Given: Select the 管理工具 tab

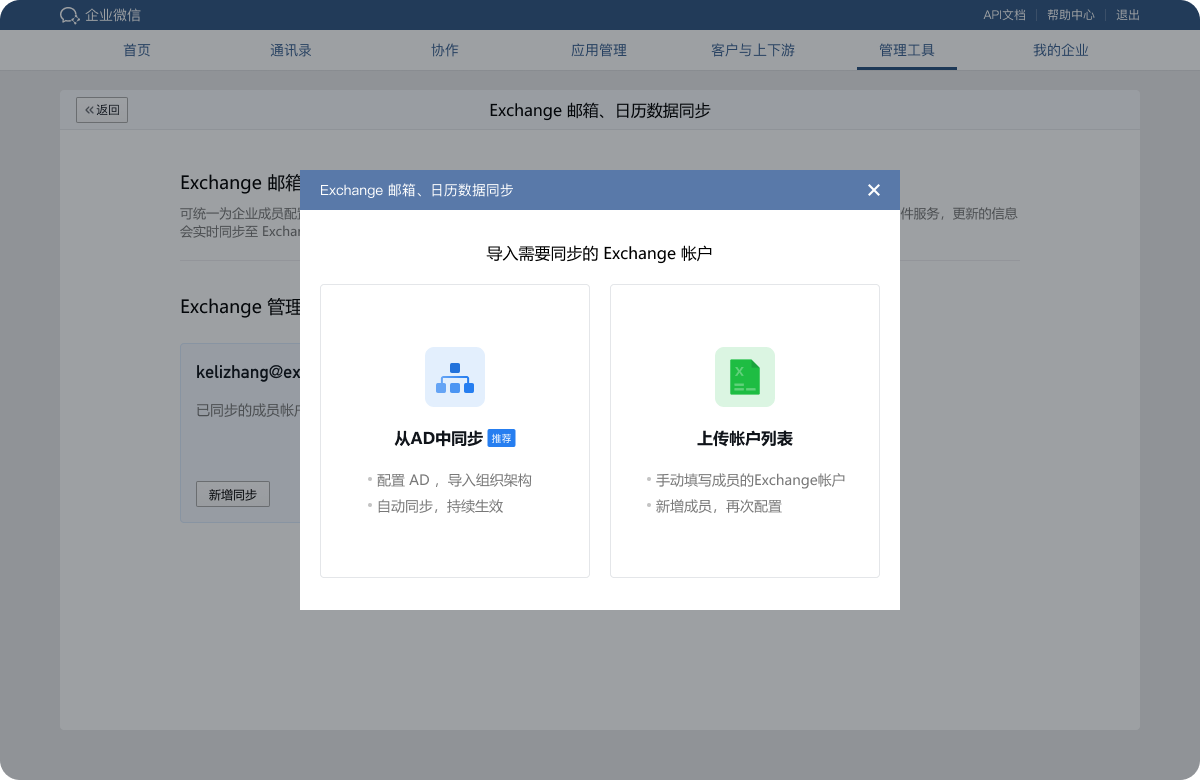Looking at the screenshot, I should click(x=907, y=50).
